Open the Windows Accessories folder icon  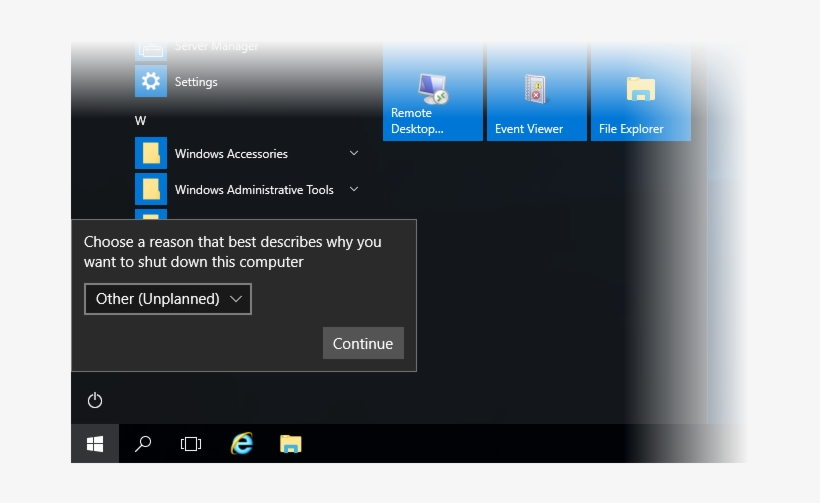151,153
